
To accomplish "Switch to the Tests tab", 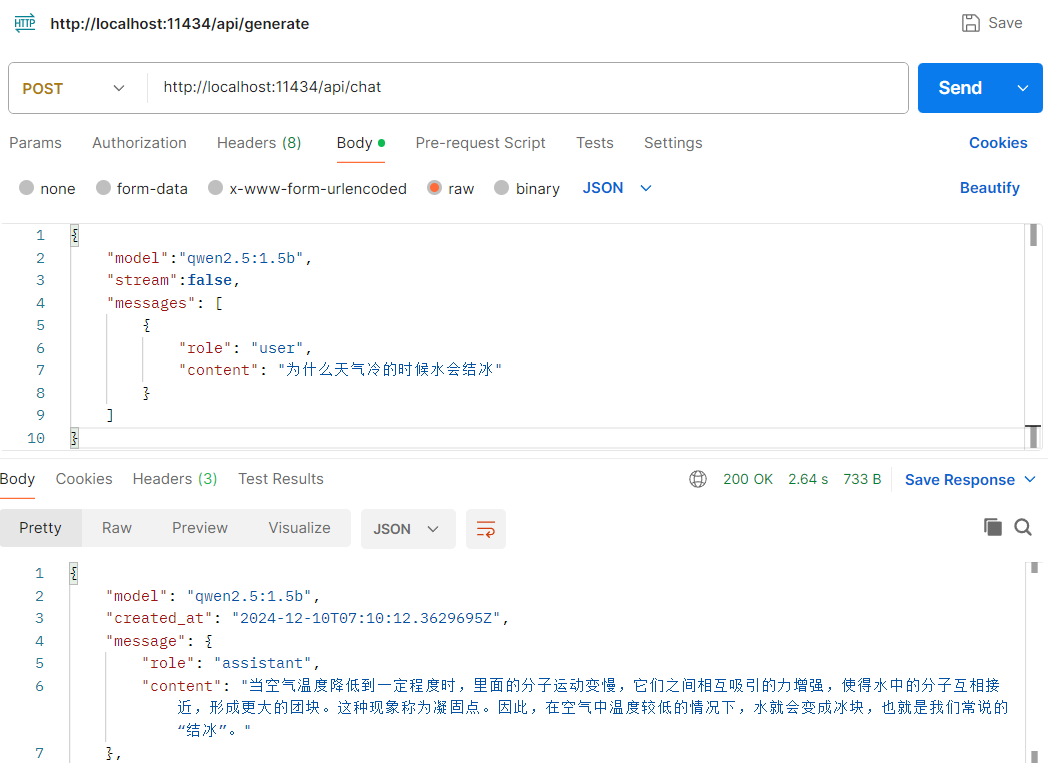I will [x=595, y=143].
